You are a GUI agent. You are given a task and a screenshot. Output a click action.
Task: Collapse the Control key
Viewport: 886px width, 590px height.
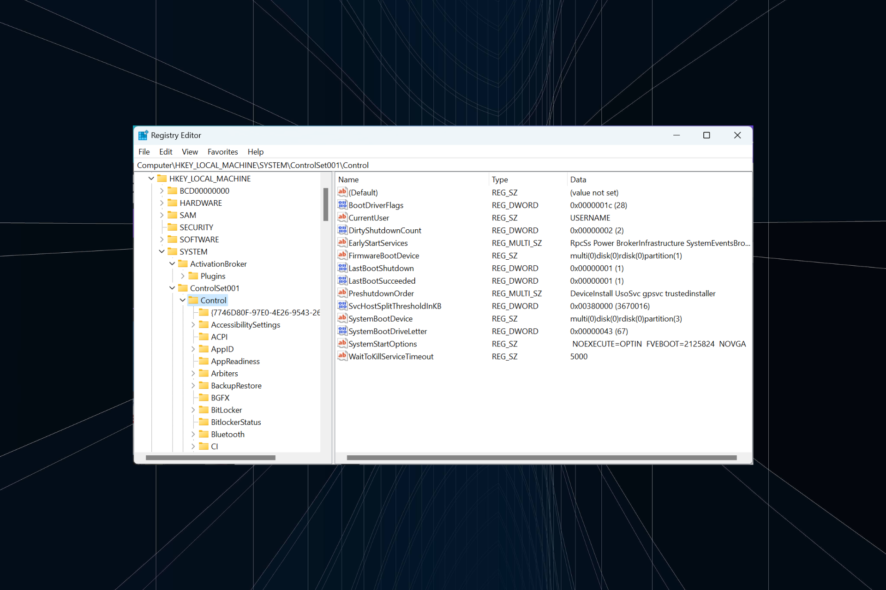pos(183,300)
